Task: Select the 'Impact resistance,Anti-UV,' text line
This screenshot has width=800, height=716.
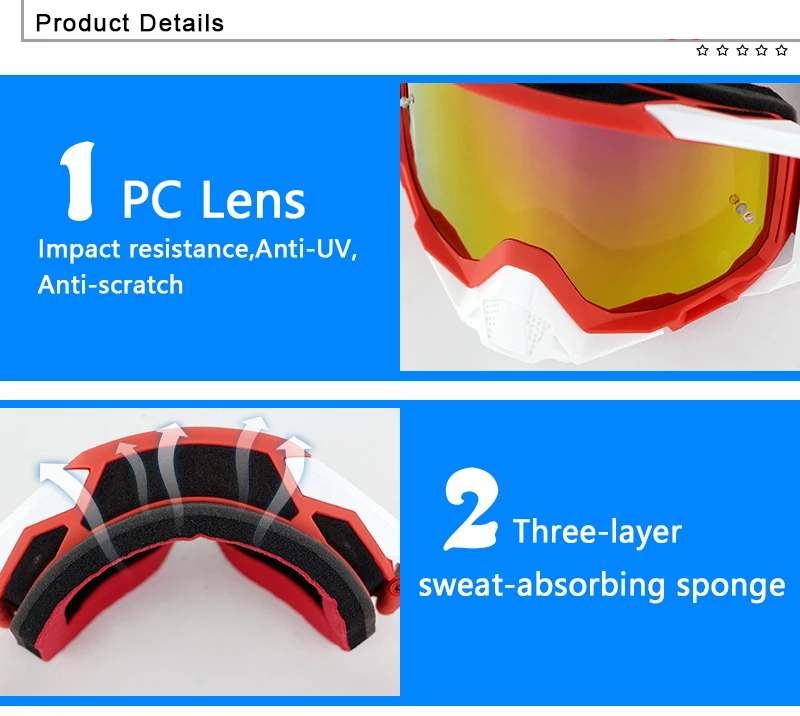Action: point(197,249)
